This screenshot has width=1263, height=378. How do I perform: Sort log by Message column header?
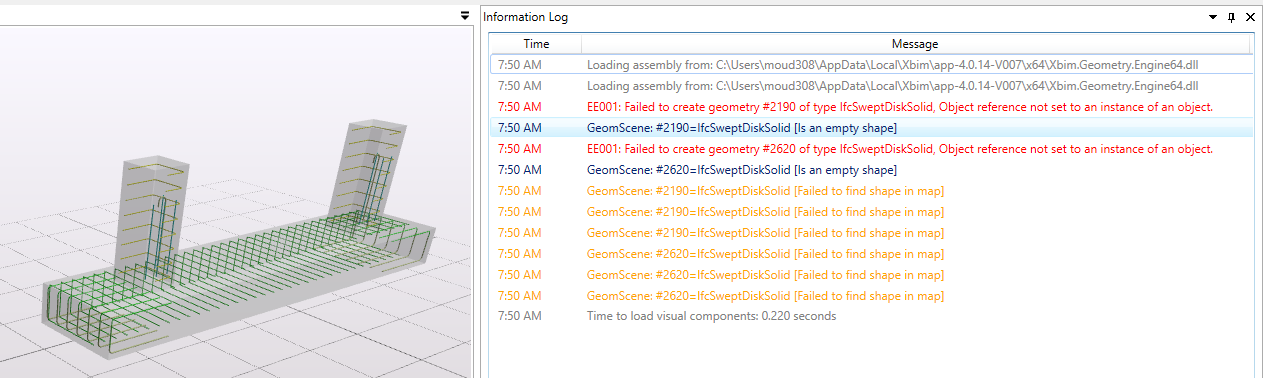tap(915, 44)
